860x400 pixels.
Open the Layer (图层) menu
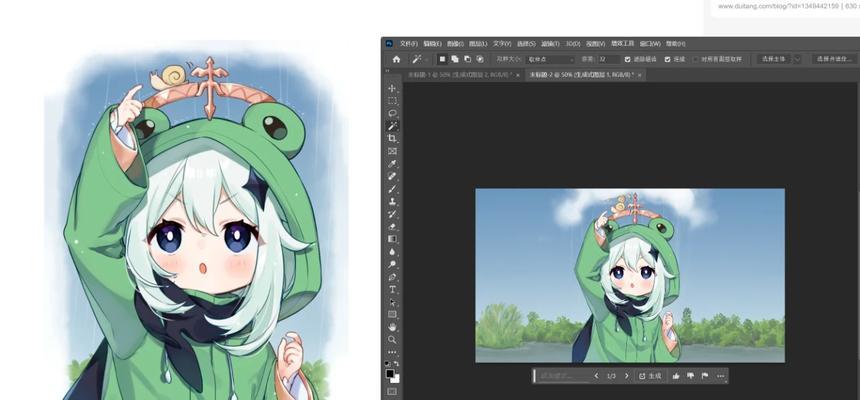click(x=478, y=44)
